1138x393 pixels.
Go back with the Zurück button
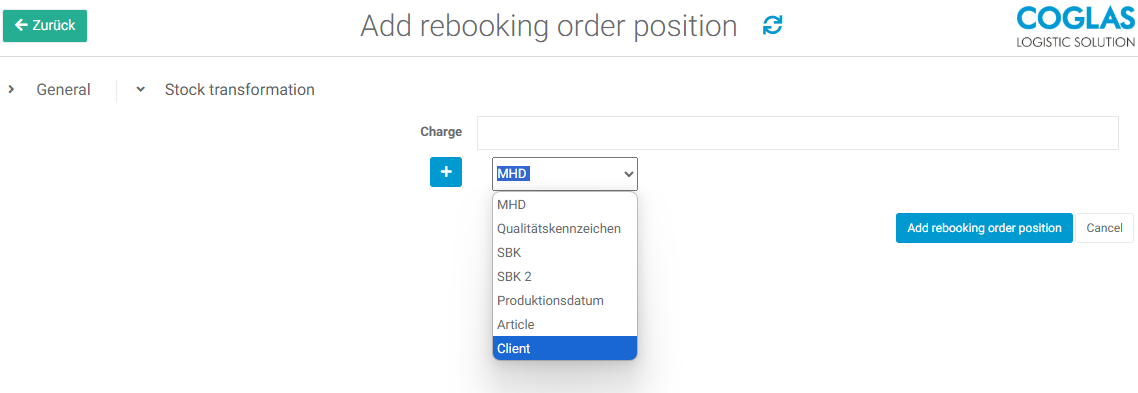point(45,26)
